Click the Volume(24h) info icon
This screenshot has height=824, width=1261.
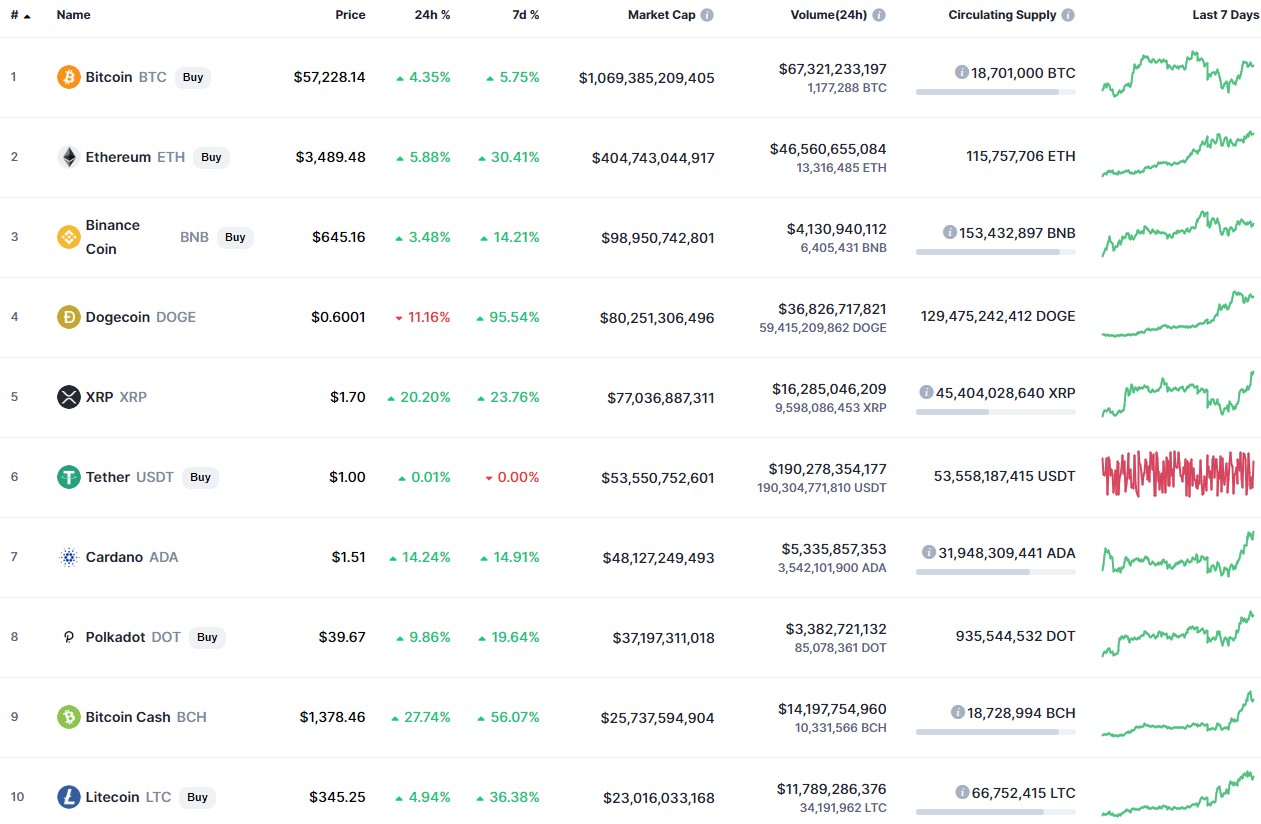click(x=878, y=15)
